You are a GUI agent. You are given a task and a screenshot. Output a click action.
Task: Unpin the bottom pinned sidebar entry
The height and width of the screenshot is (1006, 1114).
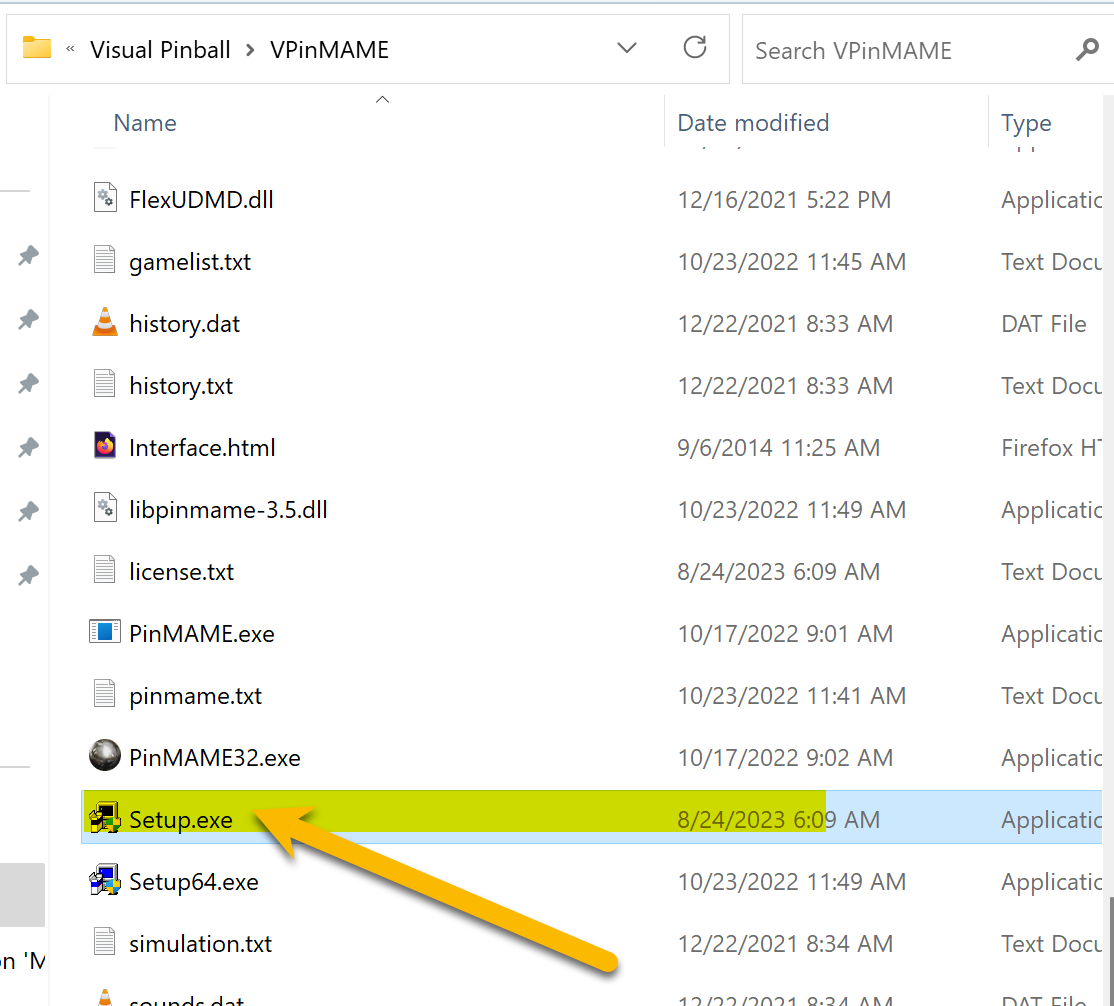pos(27,575)
